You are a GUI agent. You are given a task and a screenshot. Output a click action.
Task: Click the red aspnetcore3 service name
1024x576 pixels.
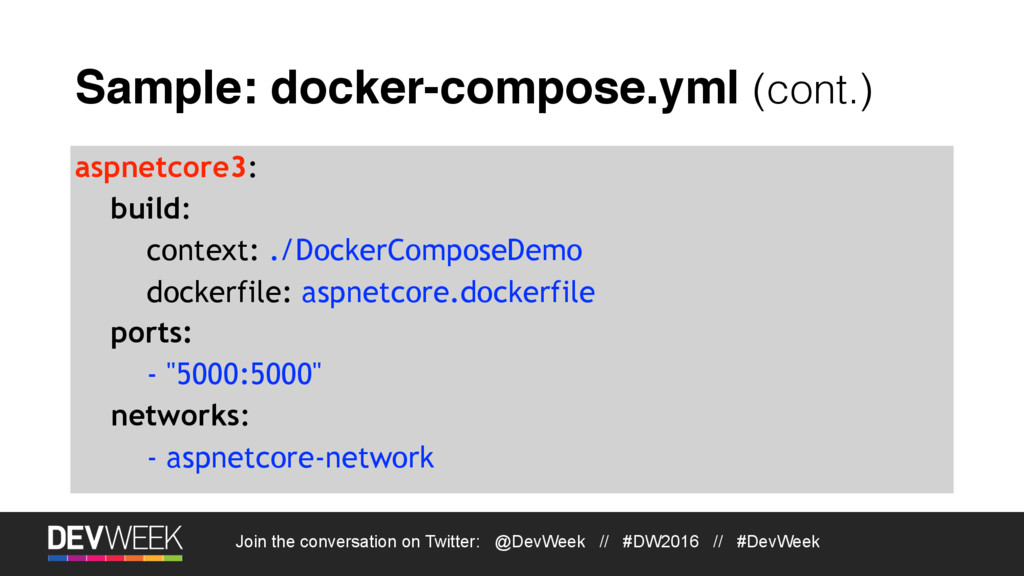tap(161, 167)
